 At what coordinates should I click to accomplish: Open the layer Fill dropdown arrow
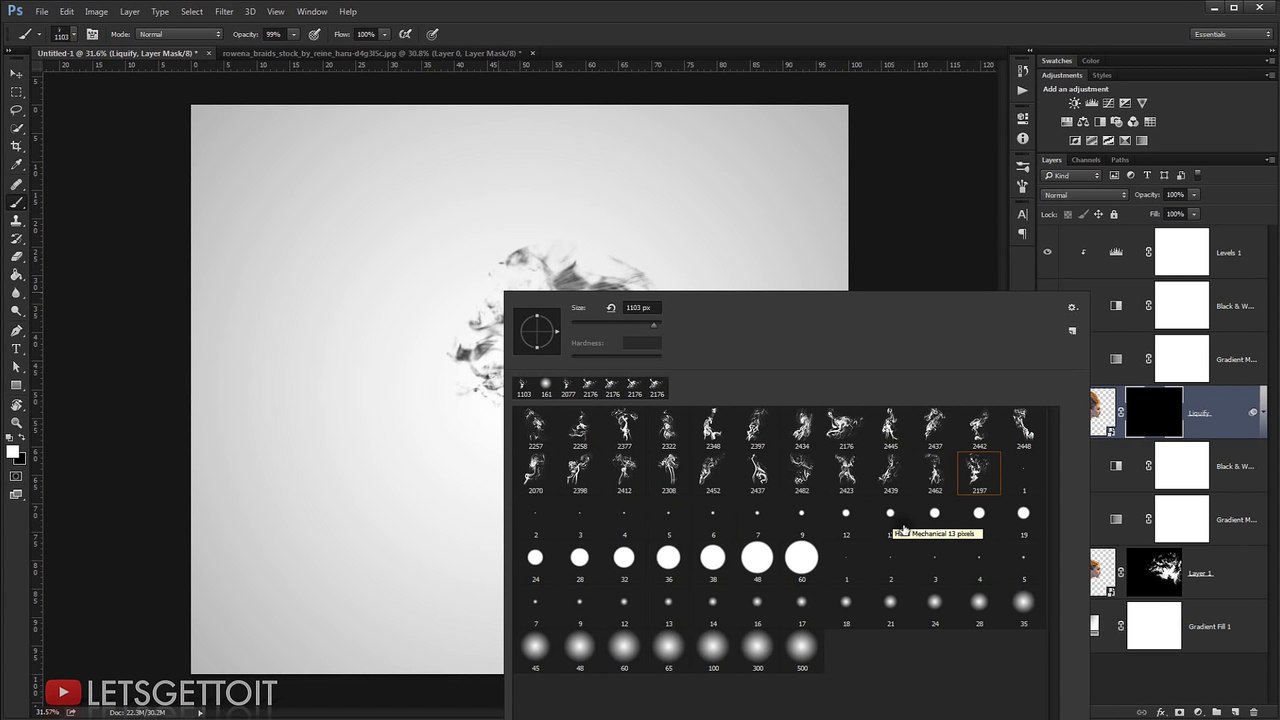[1194, 214]
